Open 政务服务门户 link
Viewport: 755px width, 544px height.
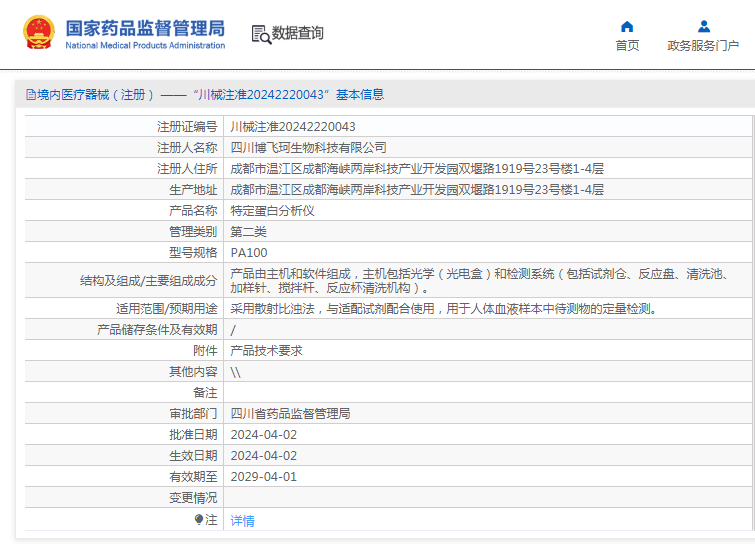pyautogui.click(x=703, y=45)
